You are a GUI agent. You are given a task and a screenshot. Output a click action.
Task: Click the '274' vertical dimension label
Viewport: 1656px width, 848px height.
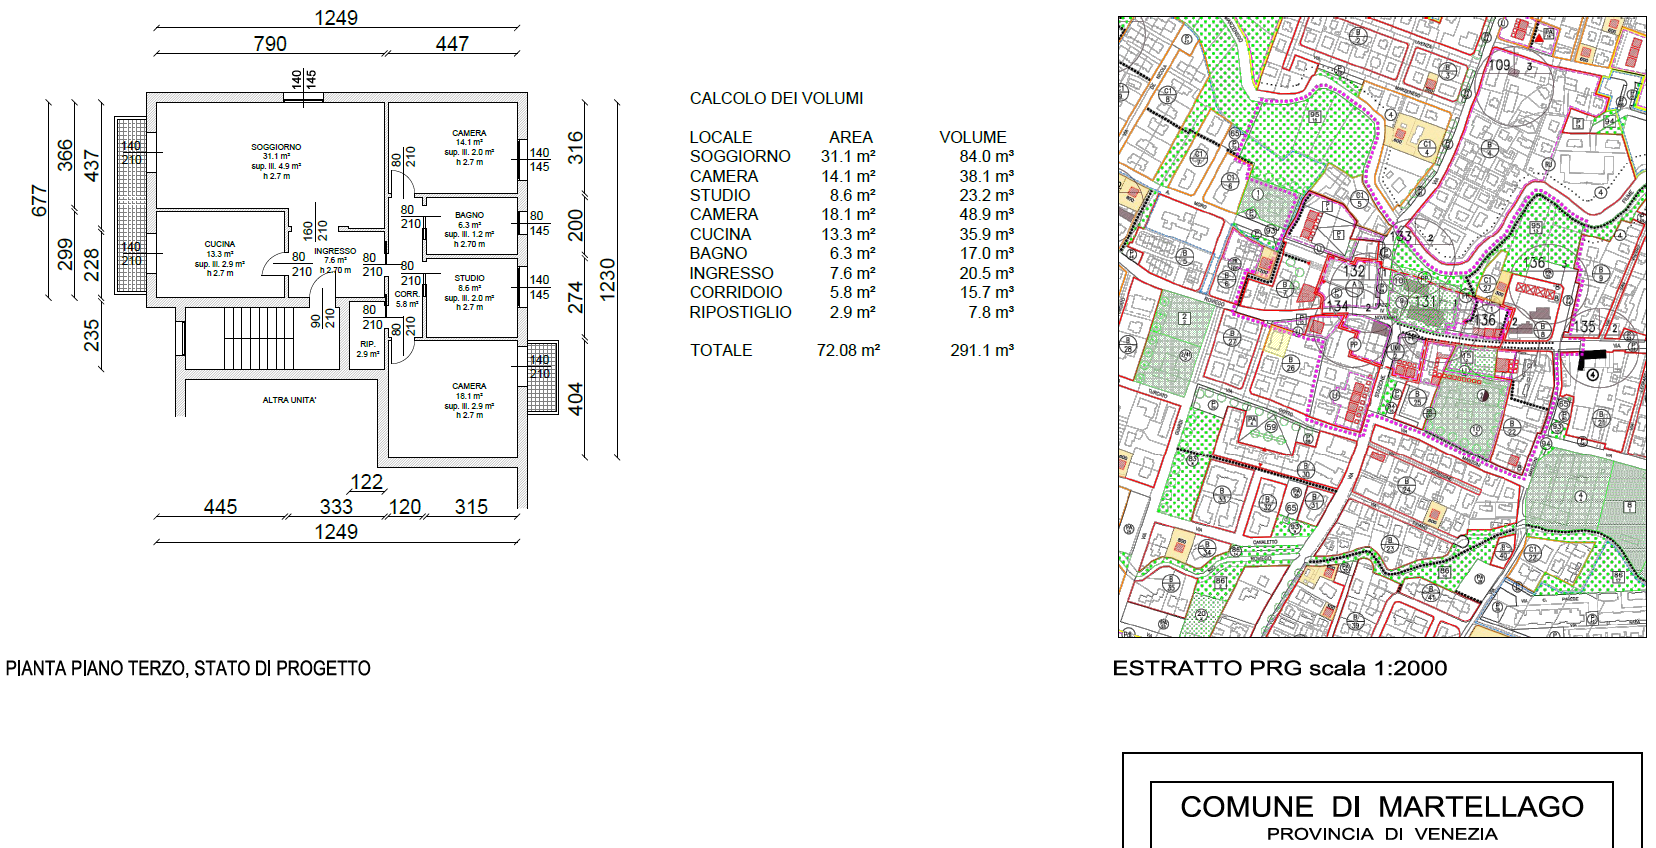click(575, 297)
